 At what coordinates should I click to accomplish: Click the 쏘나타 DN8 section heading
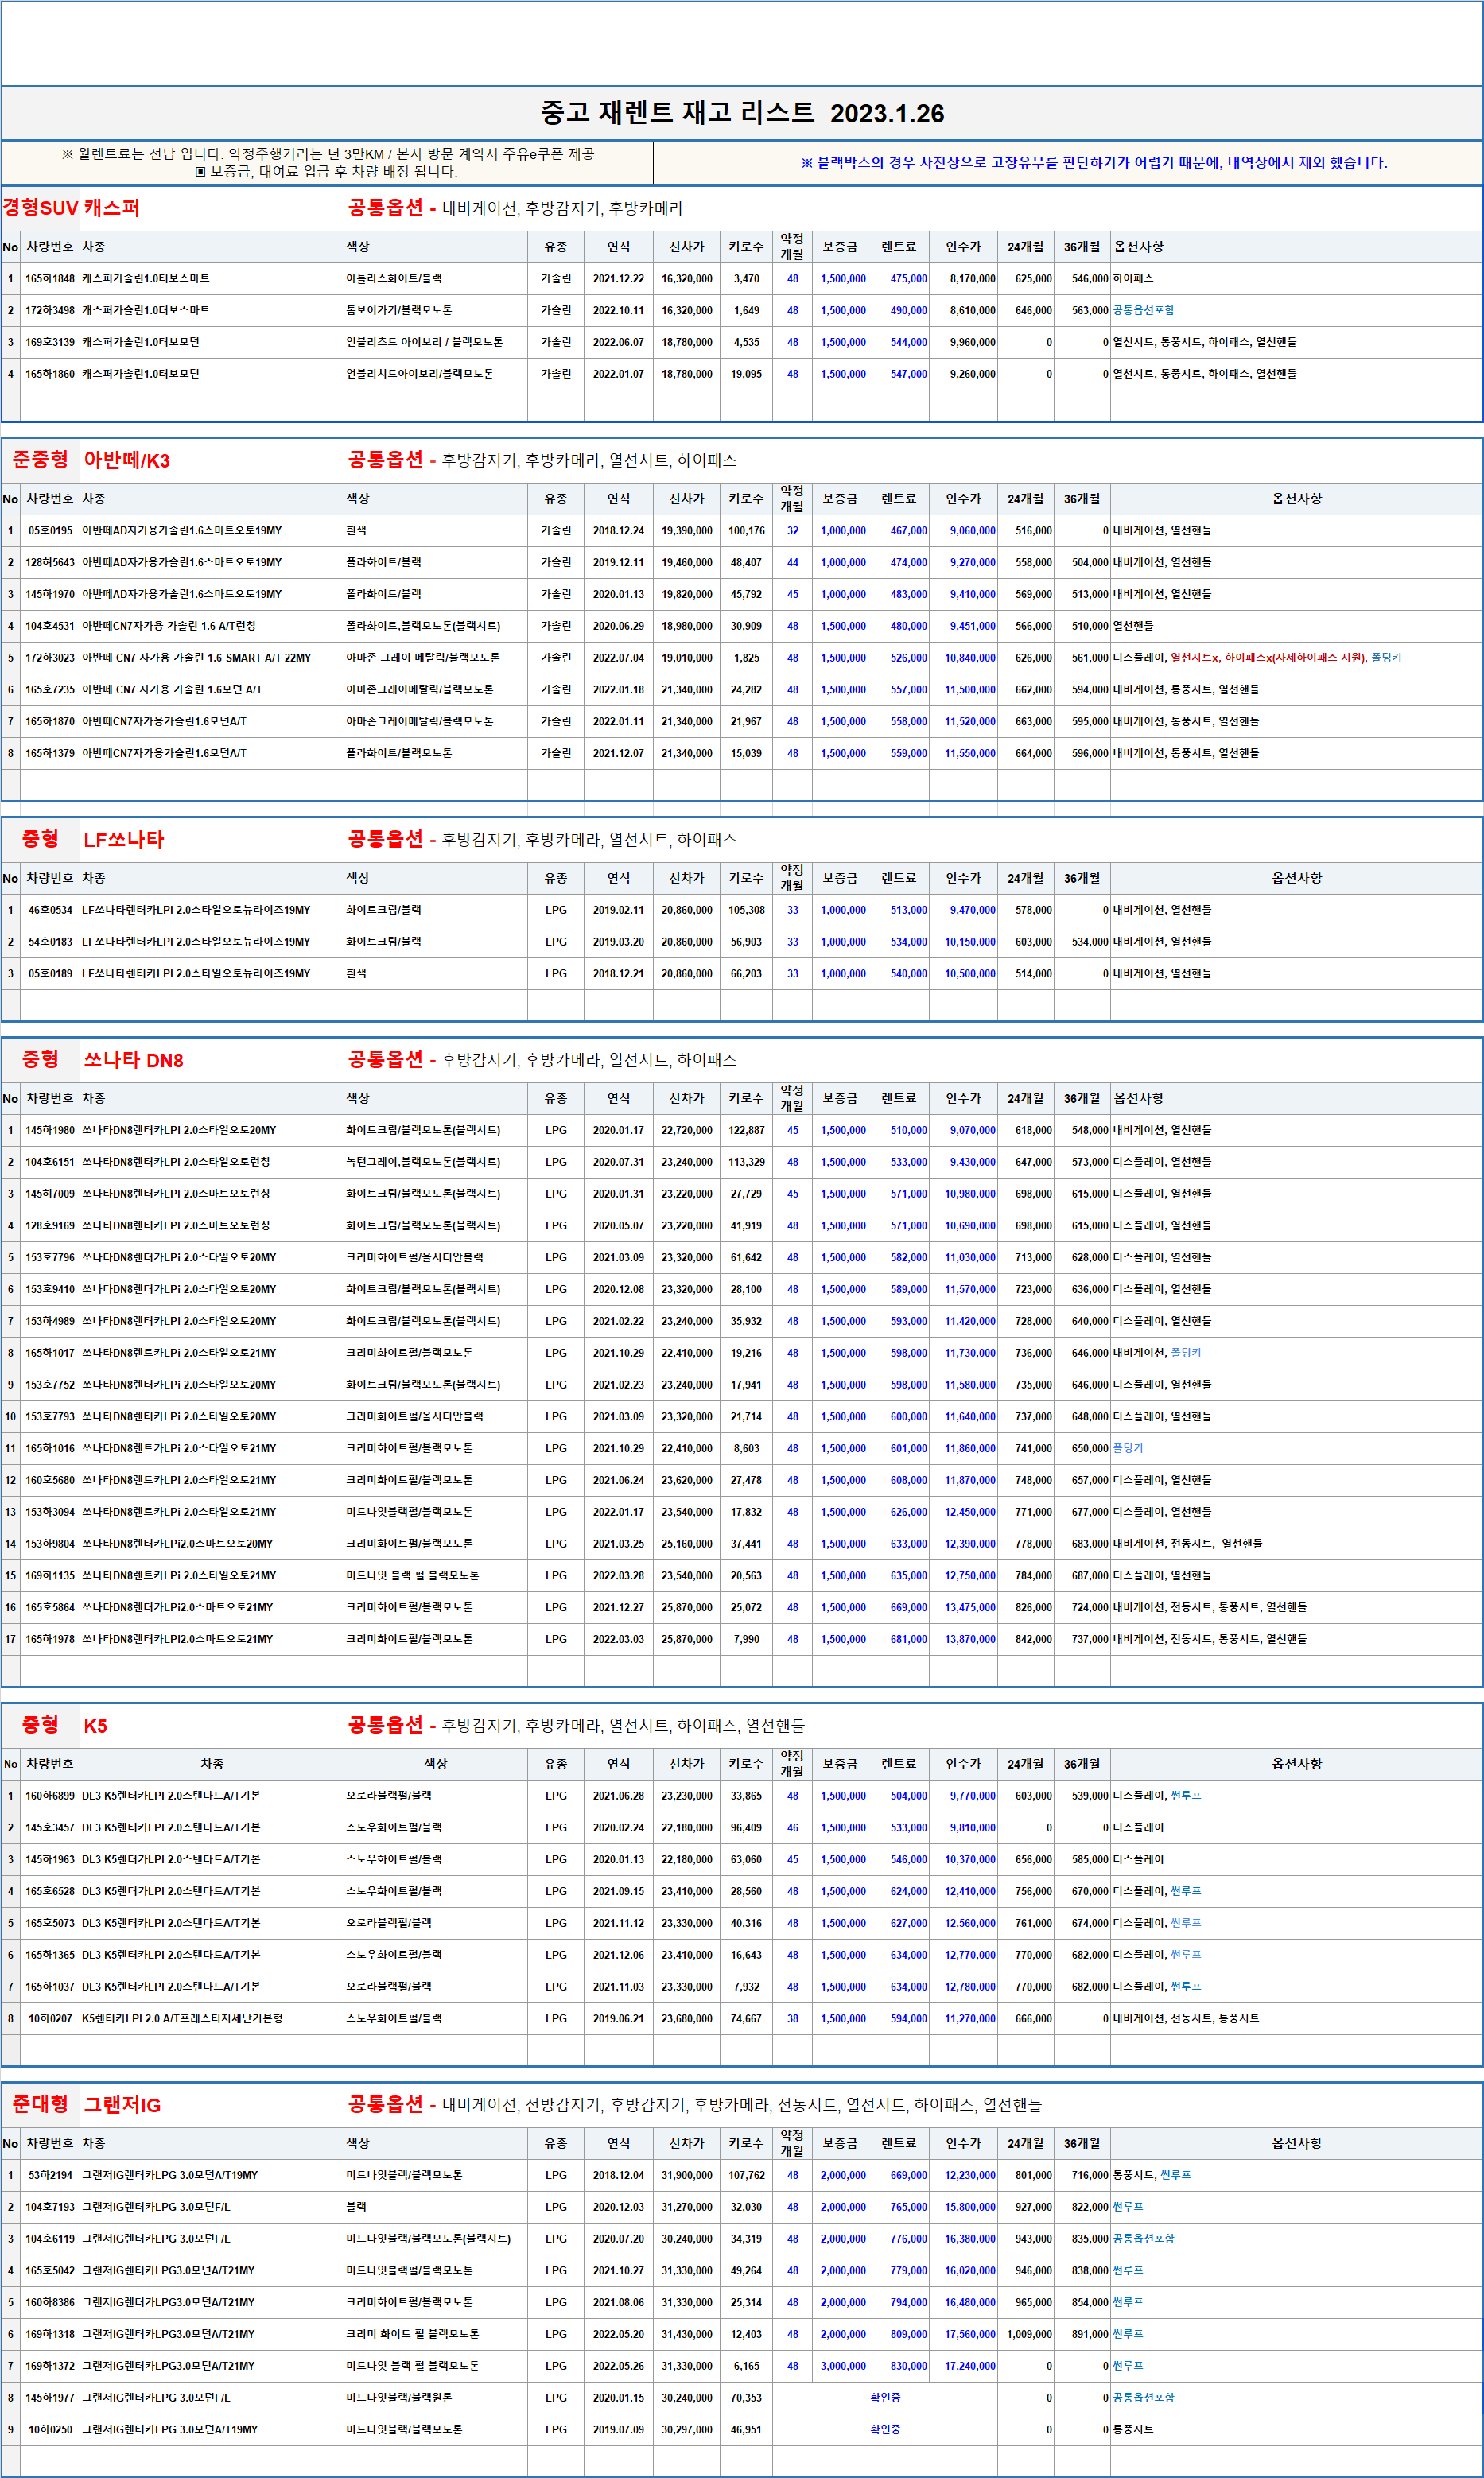133,1060
